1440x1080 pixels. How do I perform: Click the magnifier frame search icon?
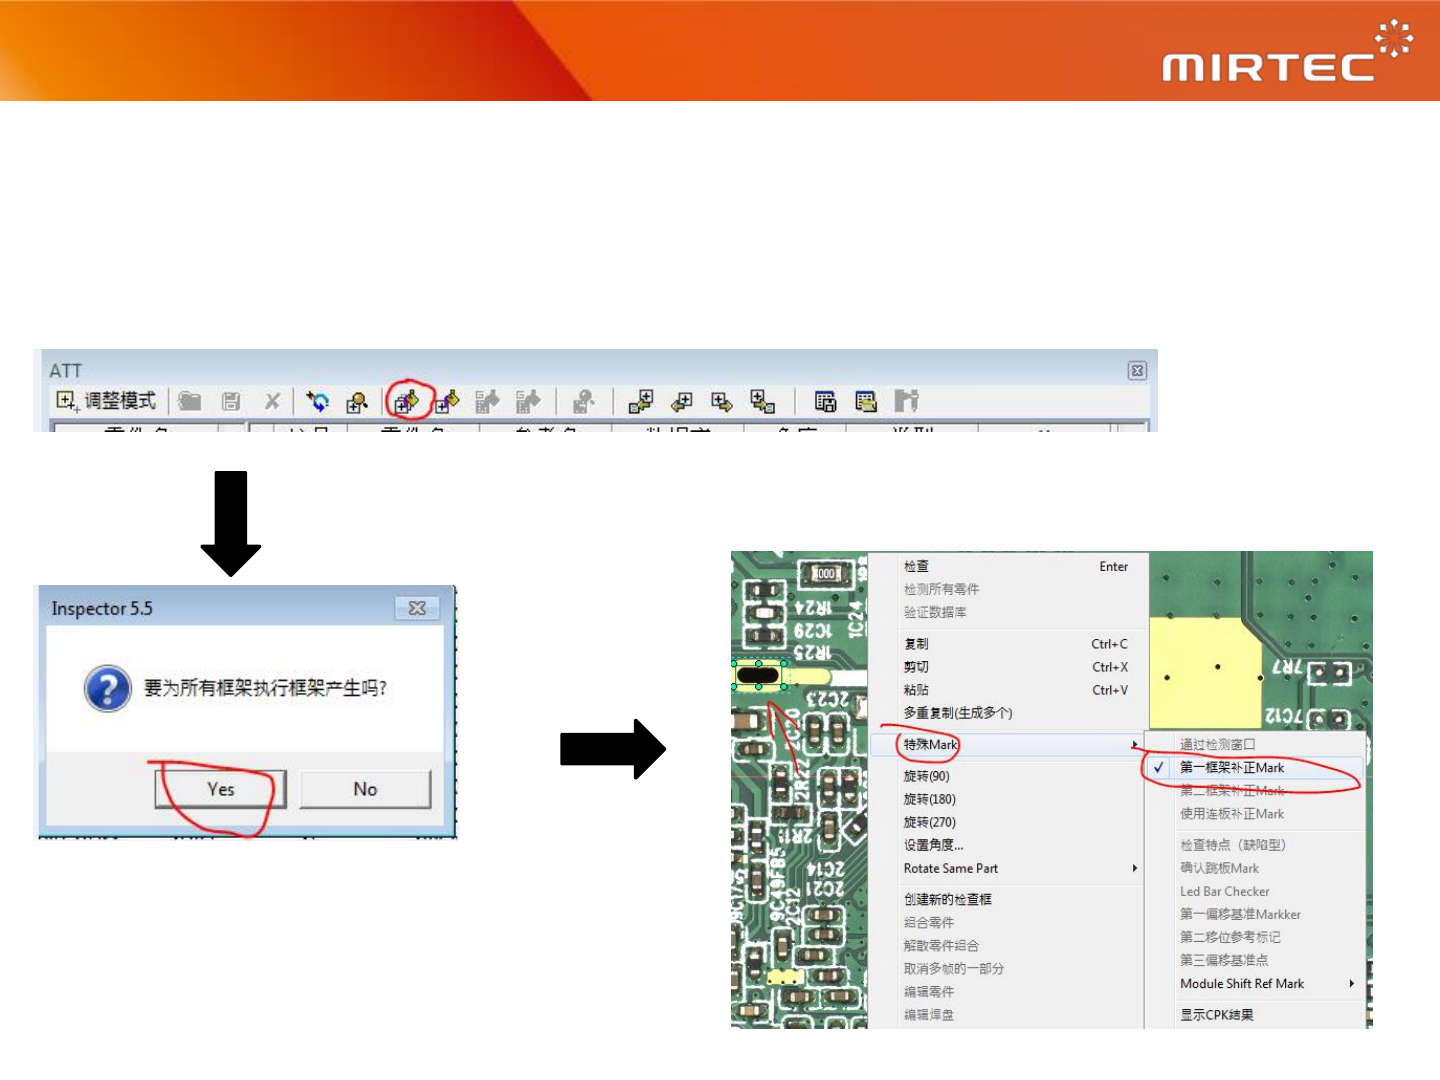[357, 402]
